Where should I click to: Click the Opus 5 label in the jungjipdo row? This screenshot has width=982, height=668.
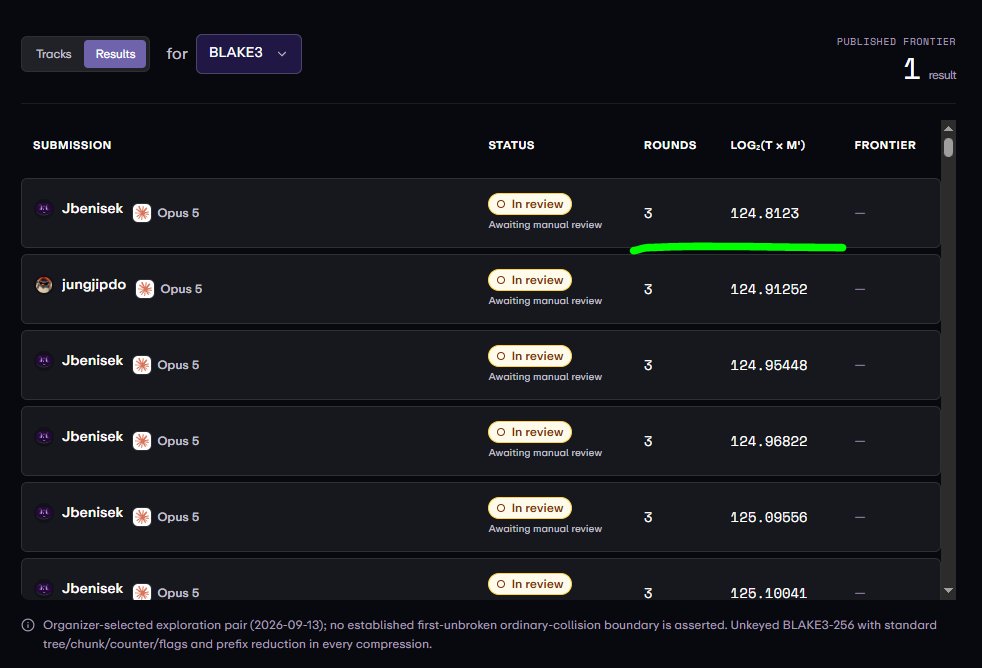point(181,289)
